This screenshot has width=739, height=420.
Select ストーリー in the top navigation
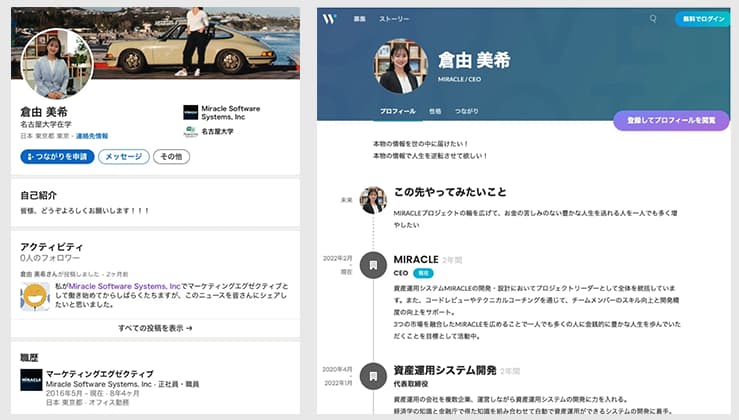coord(392,19)
